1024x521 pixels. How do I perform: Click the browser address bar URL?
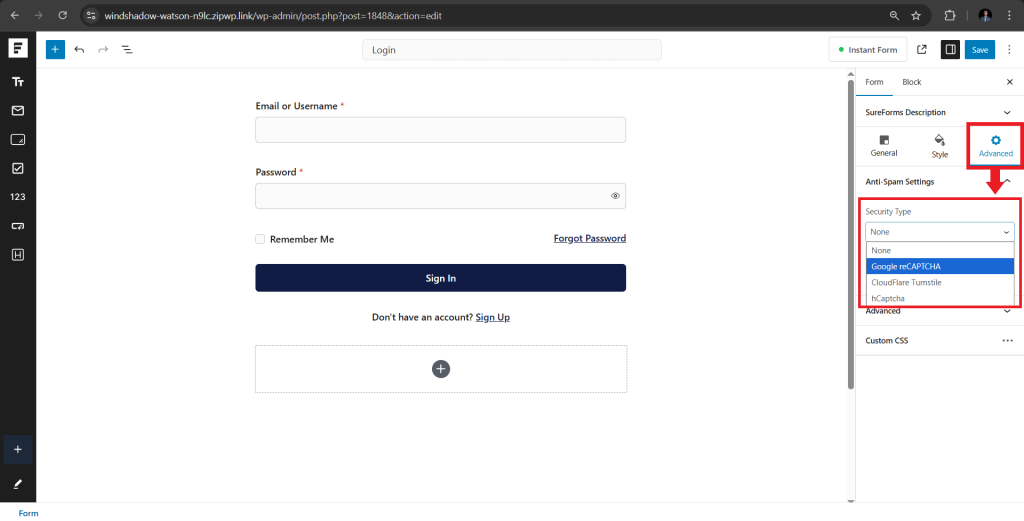click(x=273, y=15)
